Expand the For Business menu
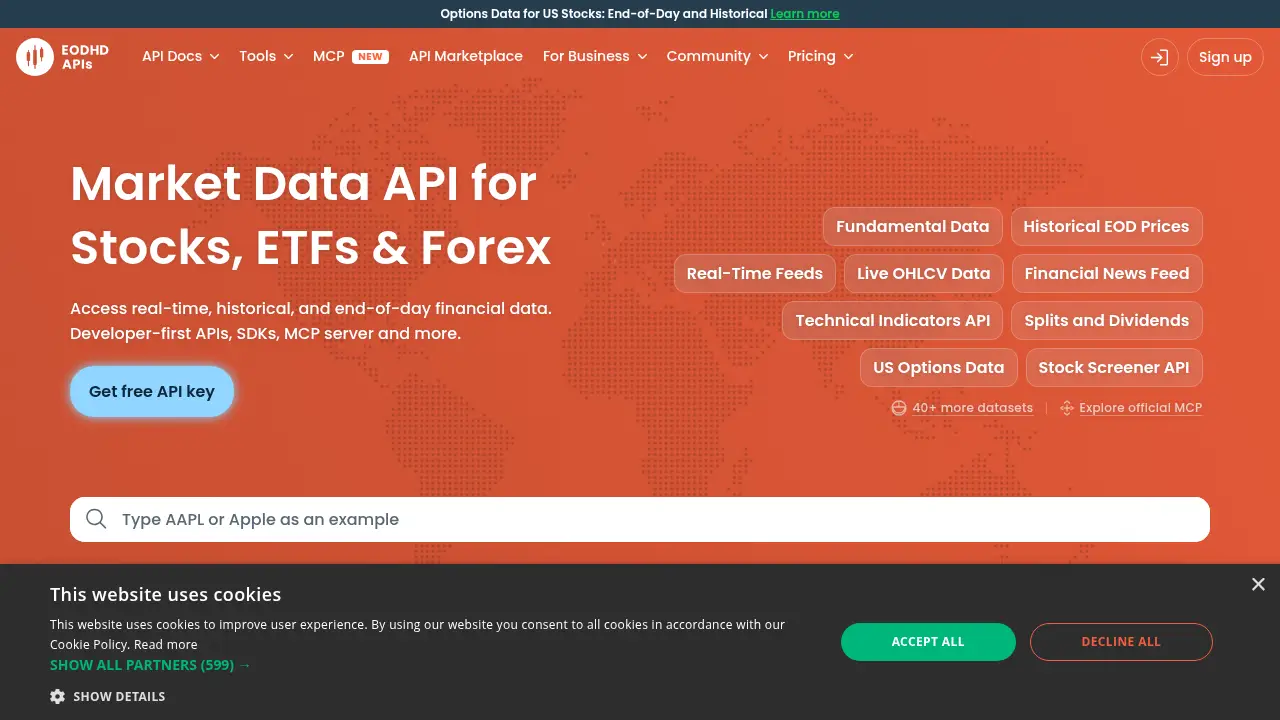1280x720 pixels. point(595,56)
